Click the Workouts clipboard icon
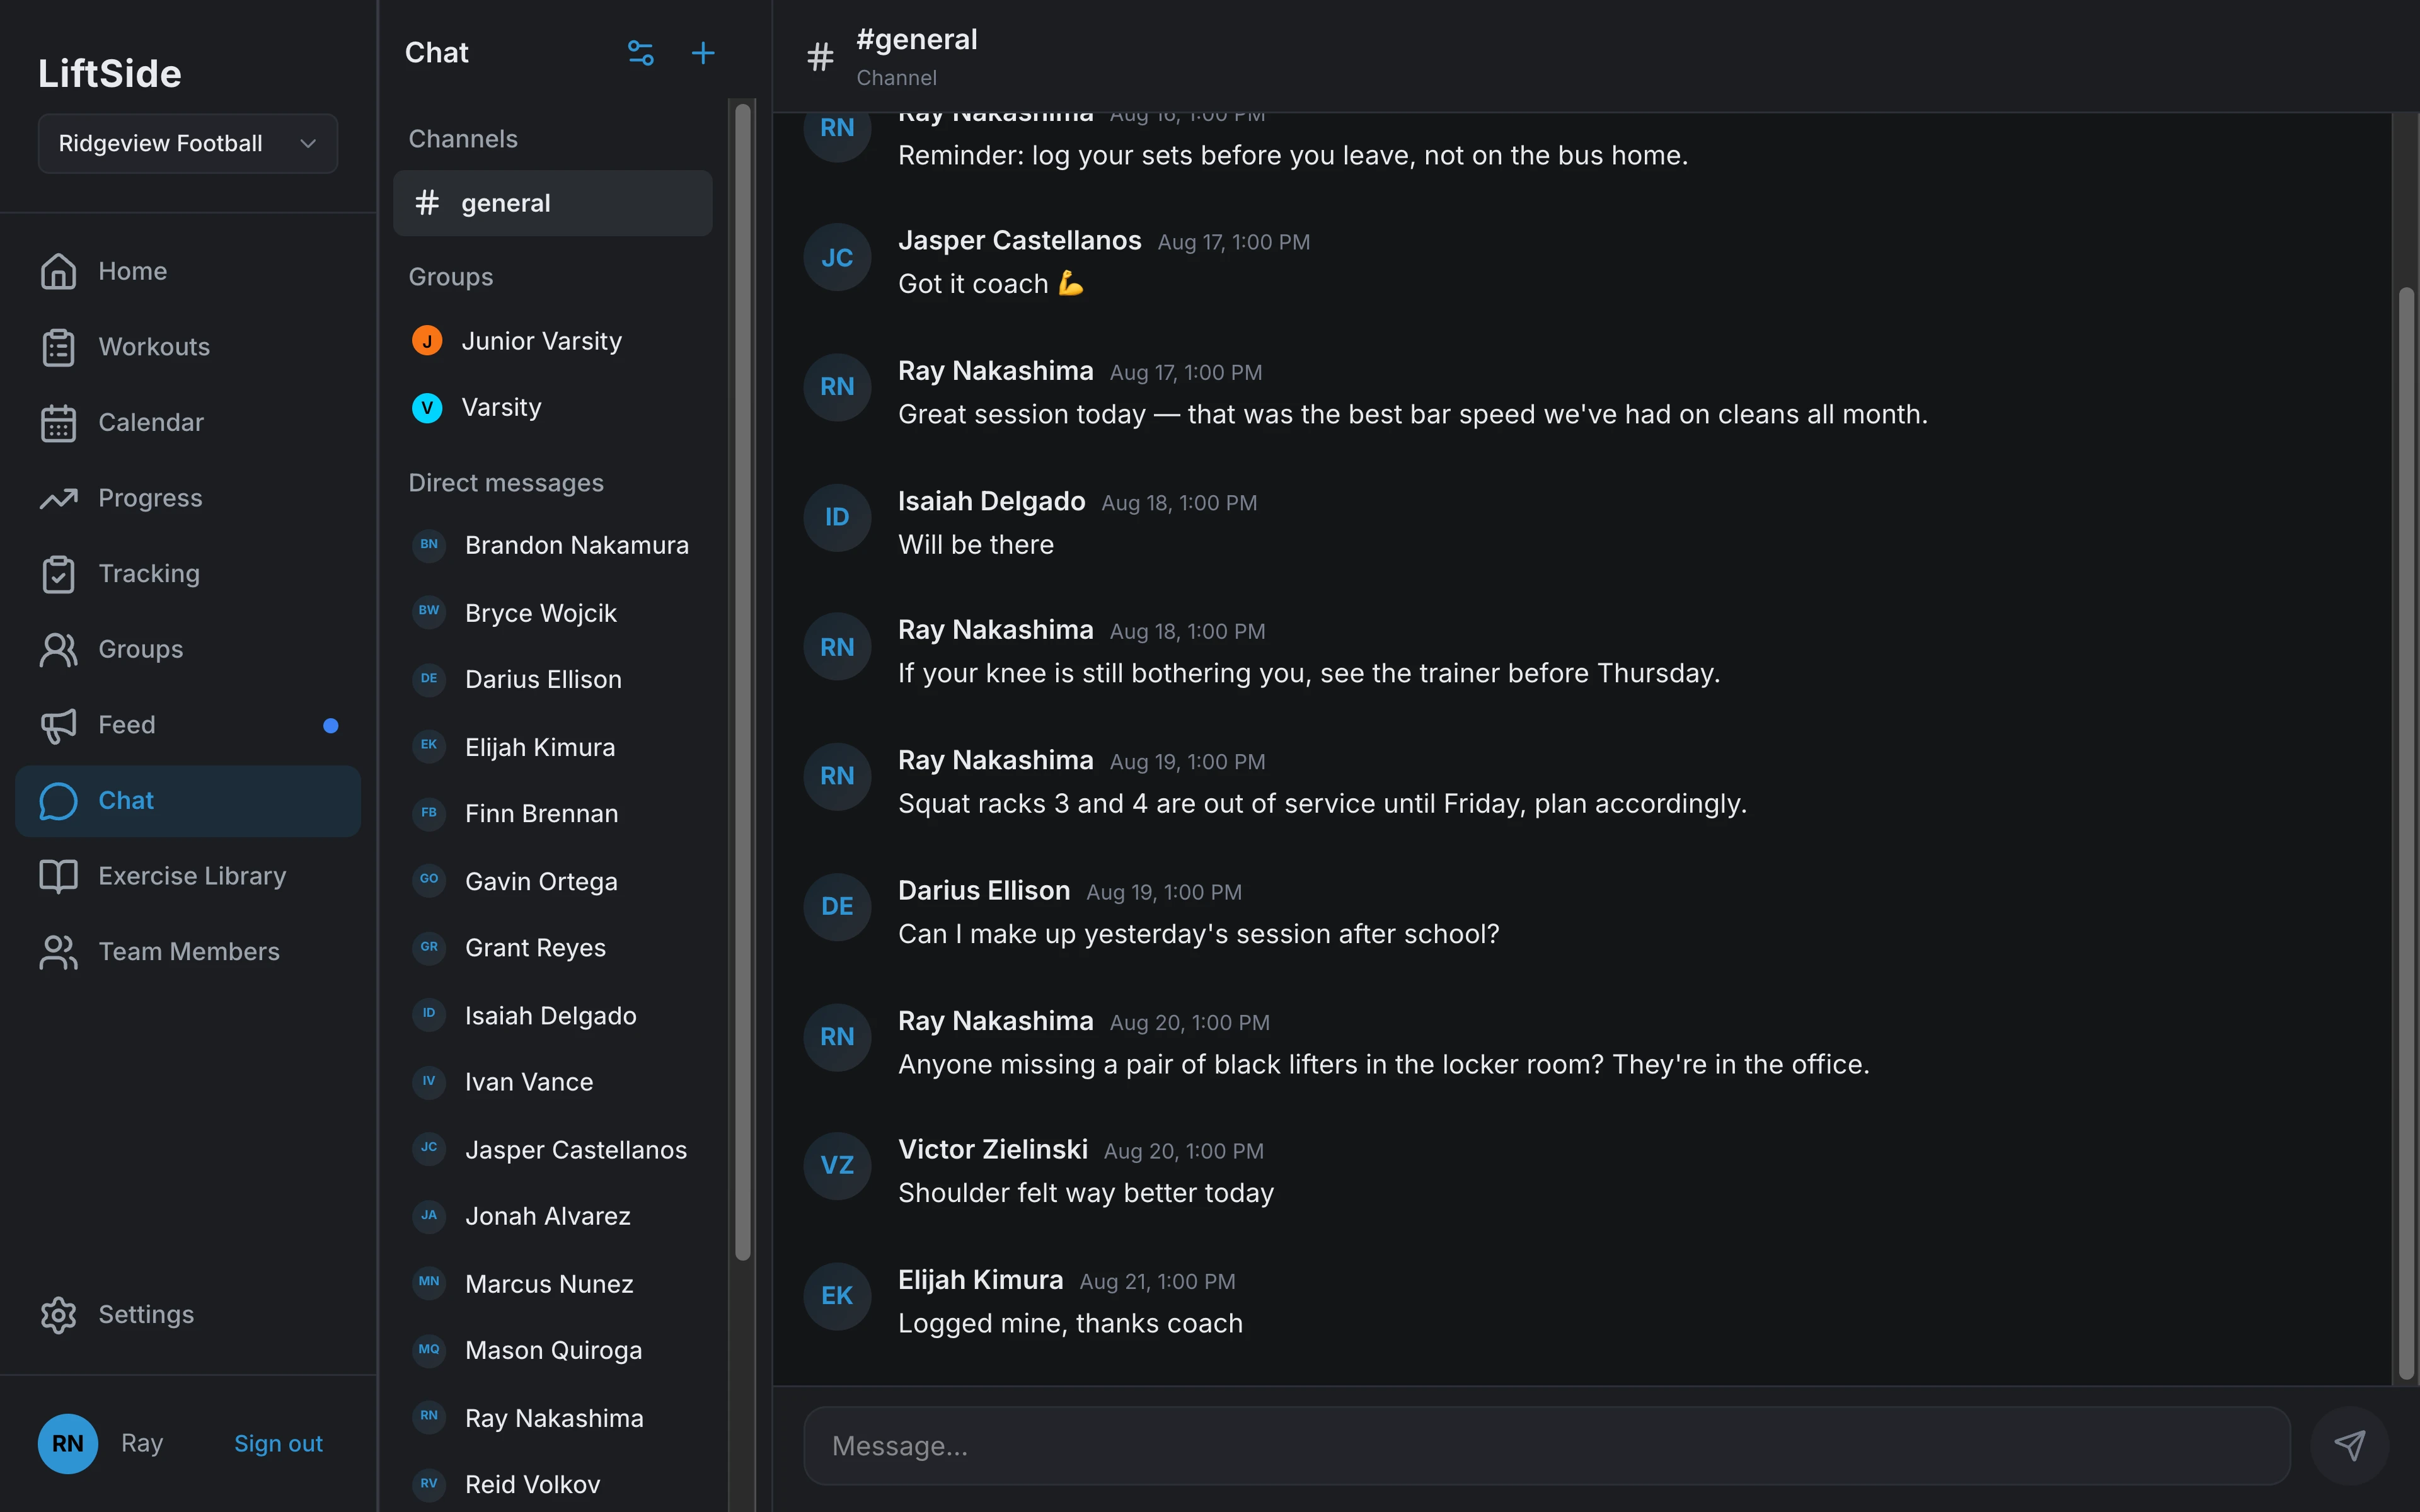The image size is (2420, 1512). [x=58, y=347]
